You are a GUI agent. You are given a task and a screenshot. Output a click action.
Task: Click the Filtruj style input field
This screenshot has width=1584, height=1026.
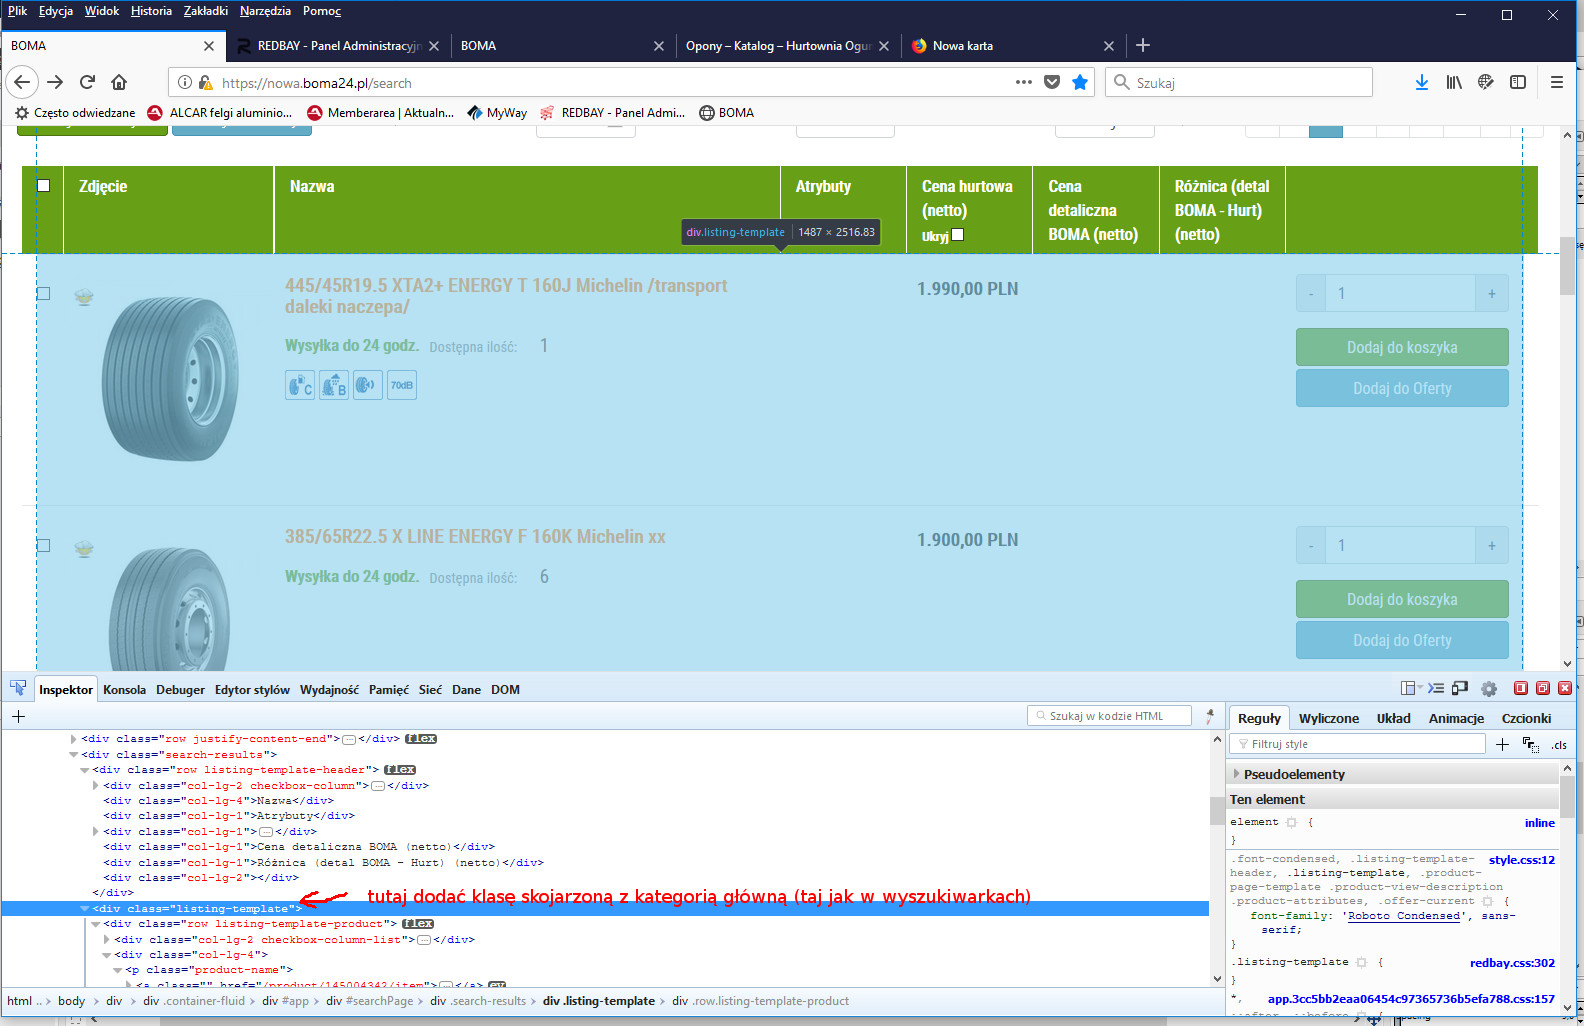pyautogui.click(x=1360, y=744)
